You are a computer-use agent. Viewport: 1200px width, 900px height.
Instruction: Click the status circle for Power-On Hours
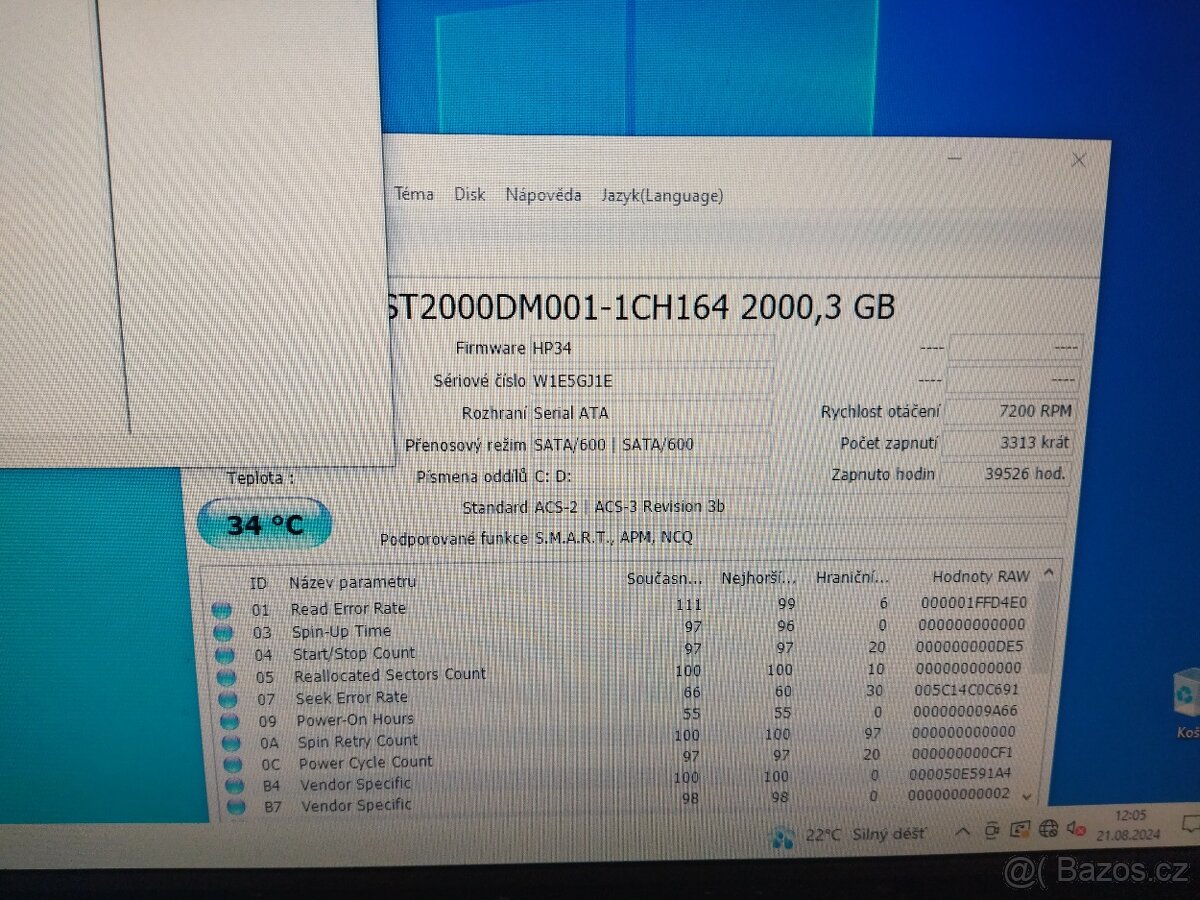(229, 721)
